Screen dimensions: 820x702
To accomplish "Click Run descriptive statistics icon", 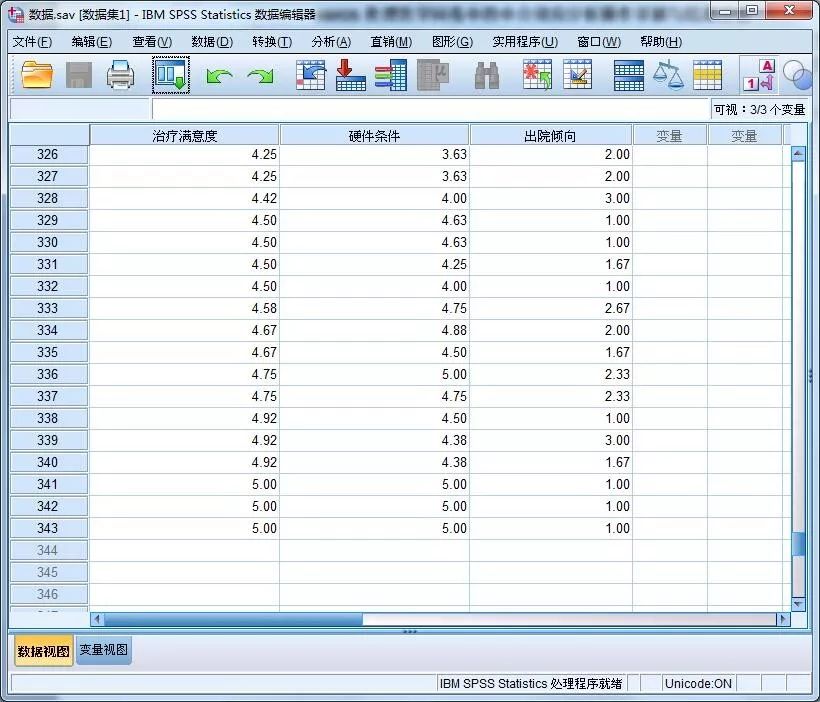I will click(434, 75).
